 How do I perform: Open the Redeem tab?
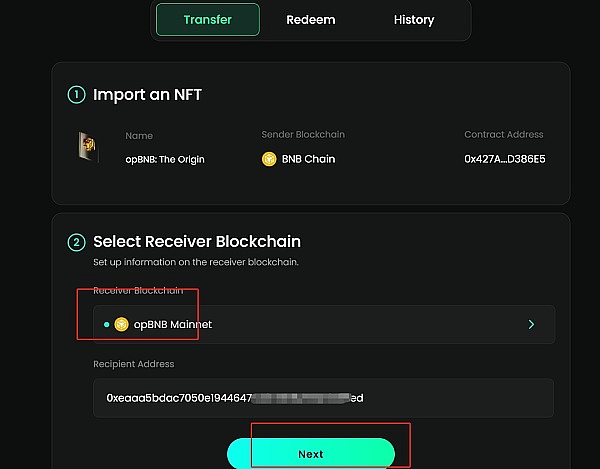coord(310,20)
